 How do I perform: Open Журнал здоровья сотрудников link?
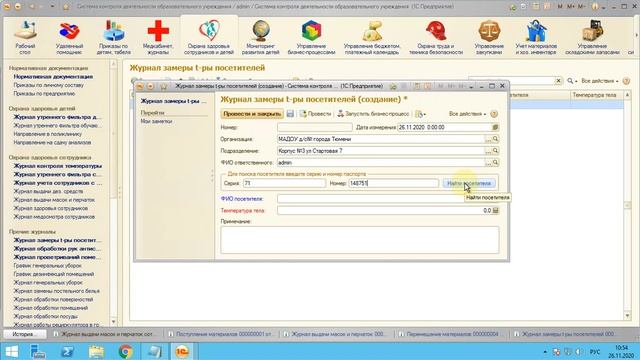pos(51,208)
